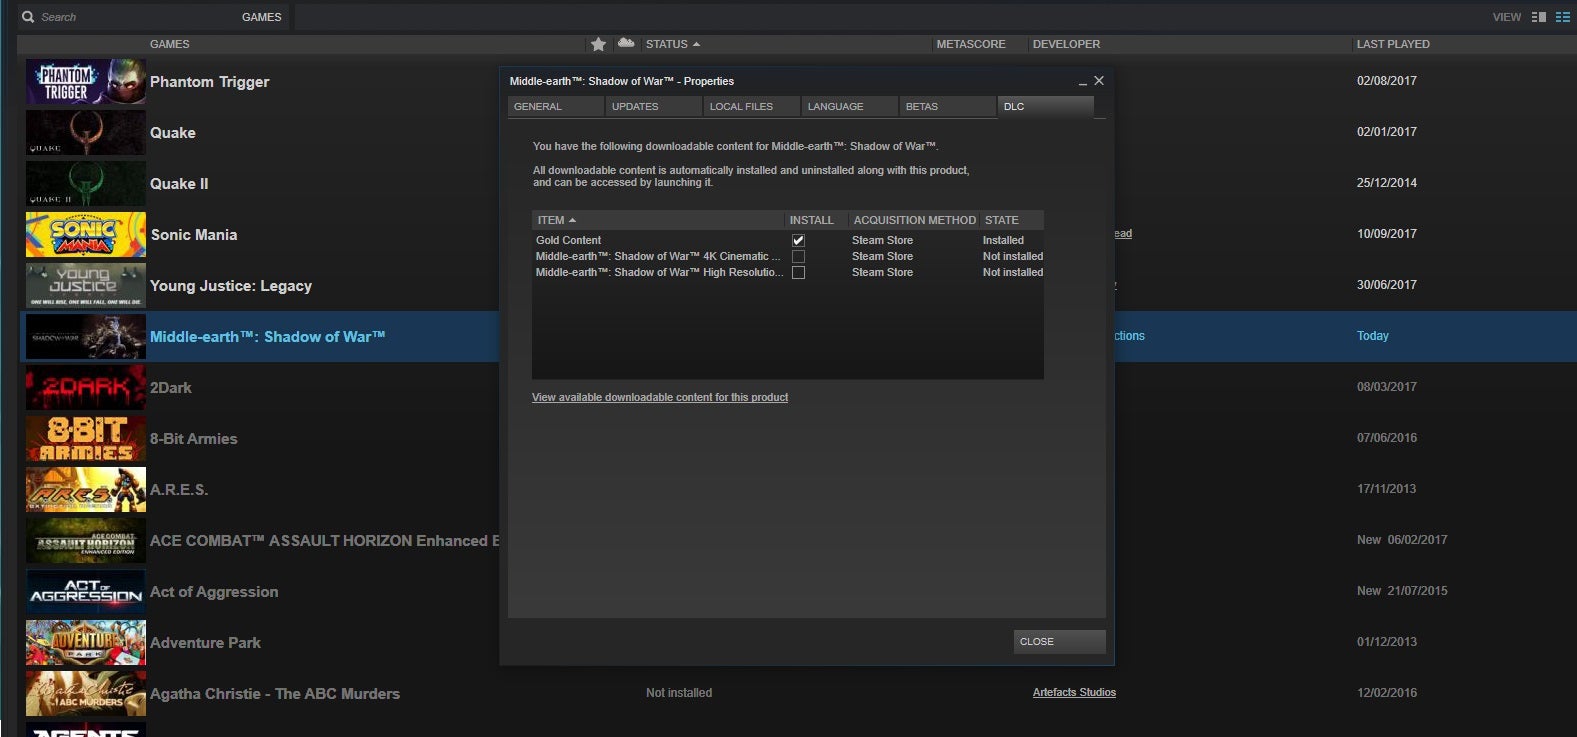Screen dimensions: 1577x737
Task: Select Young Justice: Legacy thumbnail
Action: click(86, 286)
